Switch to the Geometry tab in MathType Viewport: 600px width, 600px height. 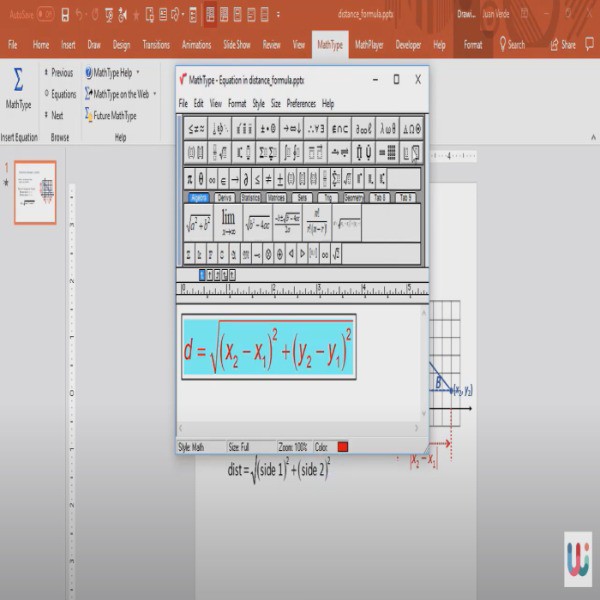(x=354, y=198)
